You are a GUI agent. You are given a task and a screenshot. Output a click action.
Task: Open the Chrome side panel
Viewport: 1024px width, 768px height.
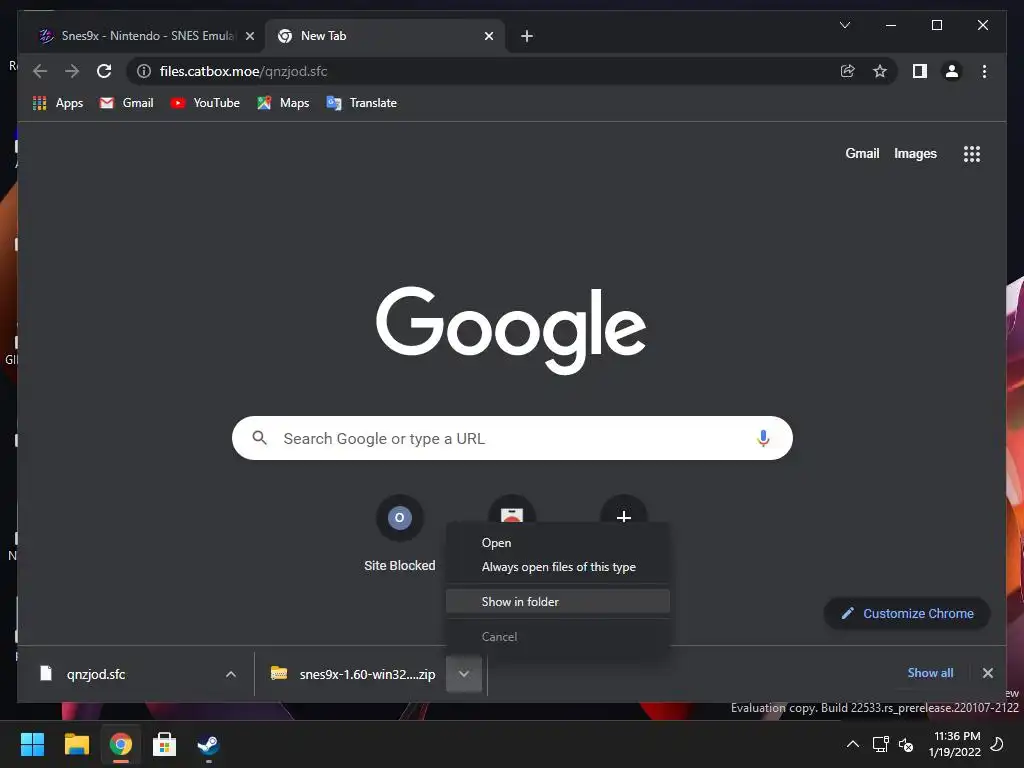click(x=920, y=71)
